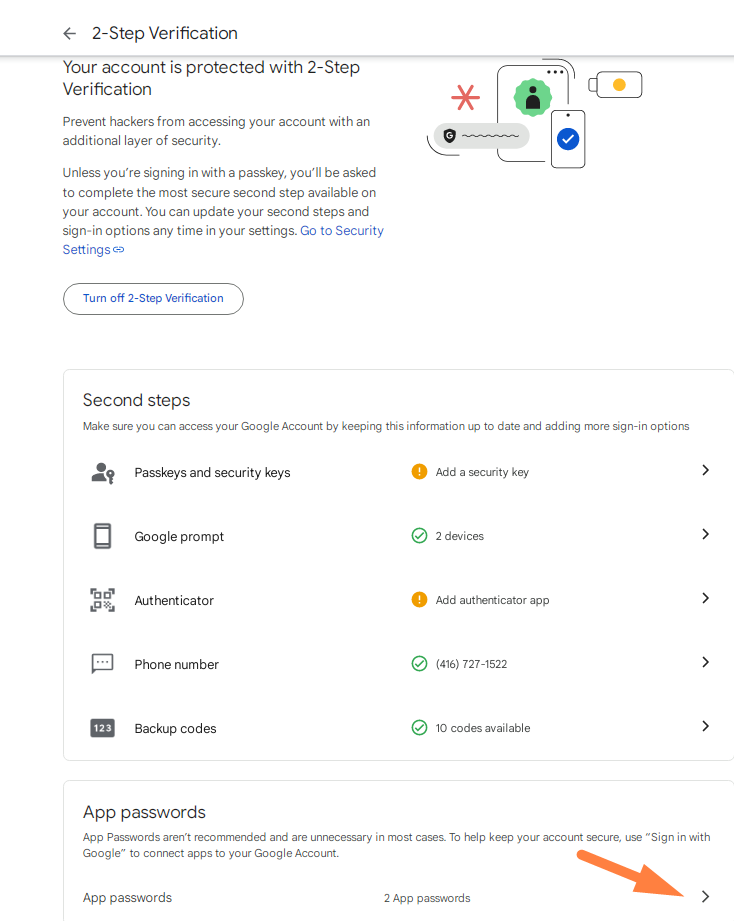The image size is (734, 921).
Task: Click the orange warning icon for security key
Action: (419, 472)
